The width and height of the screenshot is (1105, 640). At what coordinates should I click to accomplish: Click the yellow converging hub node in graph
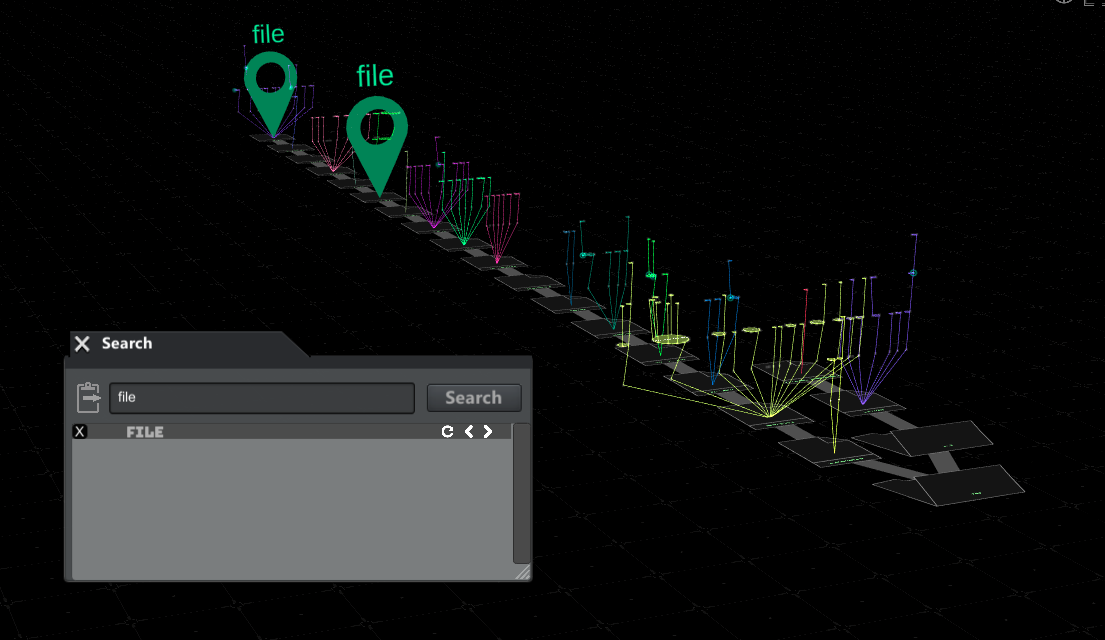pyautogui.click(x=769, y=413)
